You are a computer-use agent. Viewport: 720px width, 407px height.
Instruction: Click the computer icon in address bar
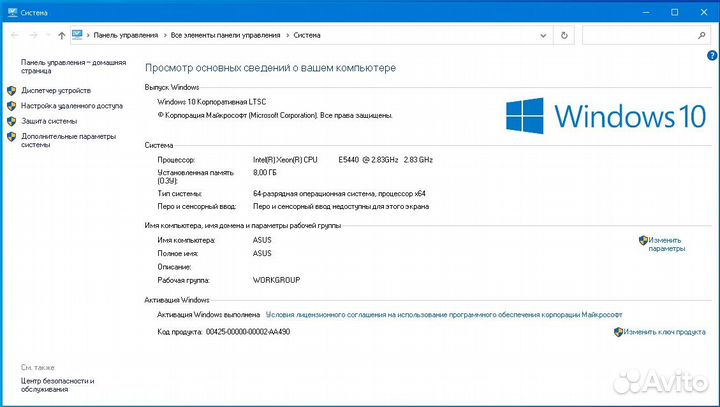point(77,35)
